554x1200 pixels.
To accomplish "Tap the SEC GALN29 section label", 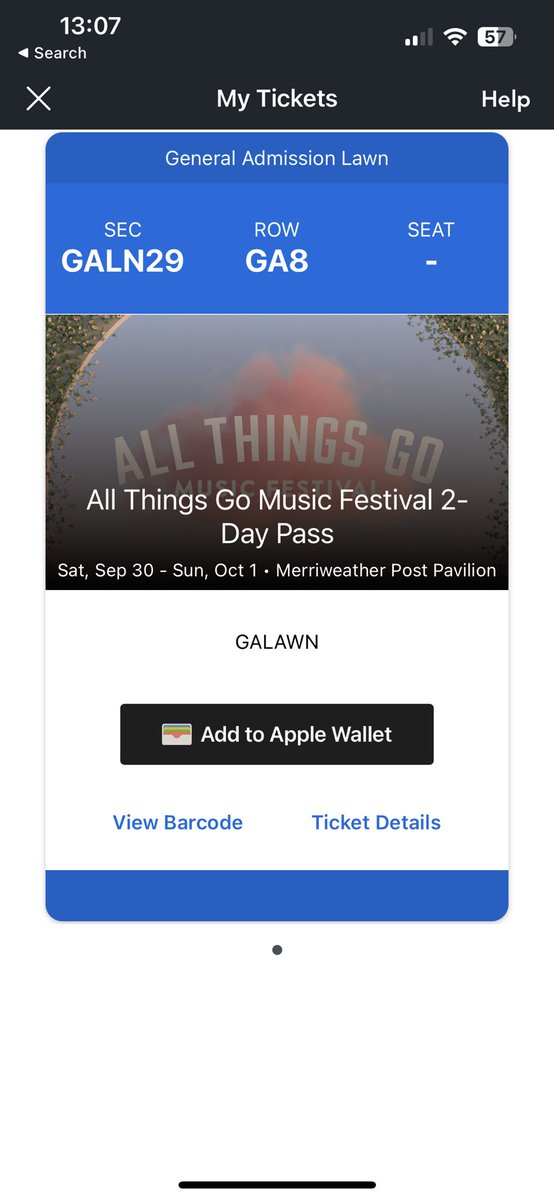I will 123,247.
